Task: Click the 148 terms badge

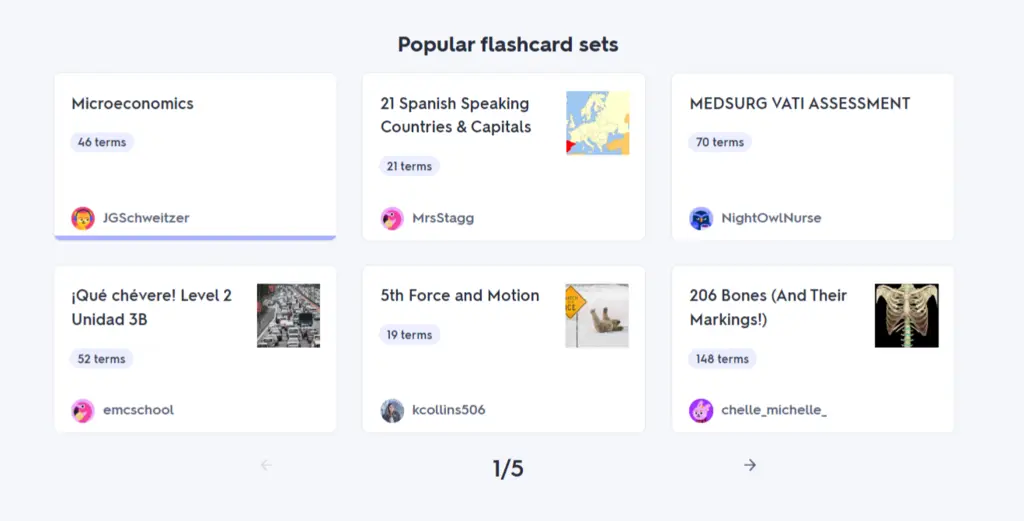Action: click(x=722, y=359)
